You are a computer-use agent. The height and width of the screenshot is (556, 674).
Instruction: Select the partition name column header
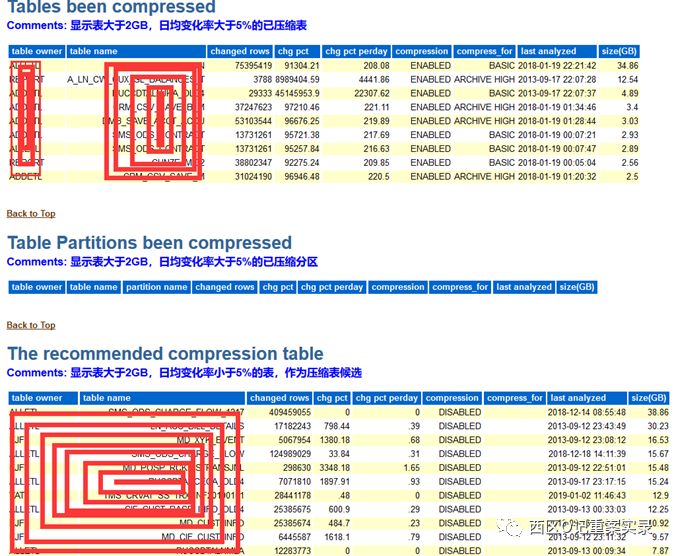click(x=156, y=287)
